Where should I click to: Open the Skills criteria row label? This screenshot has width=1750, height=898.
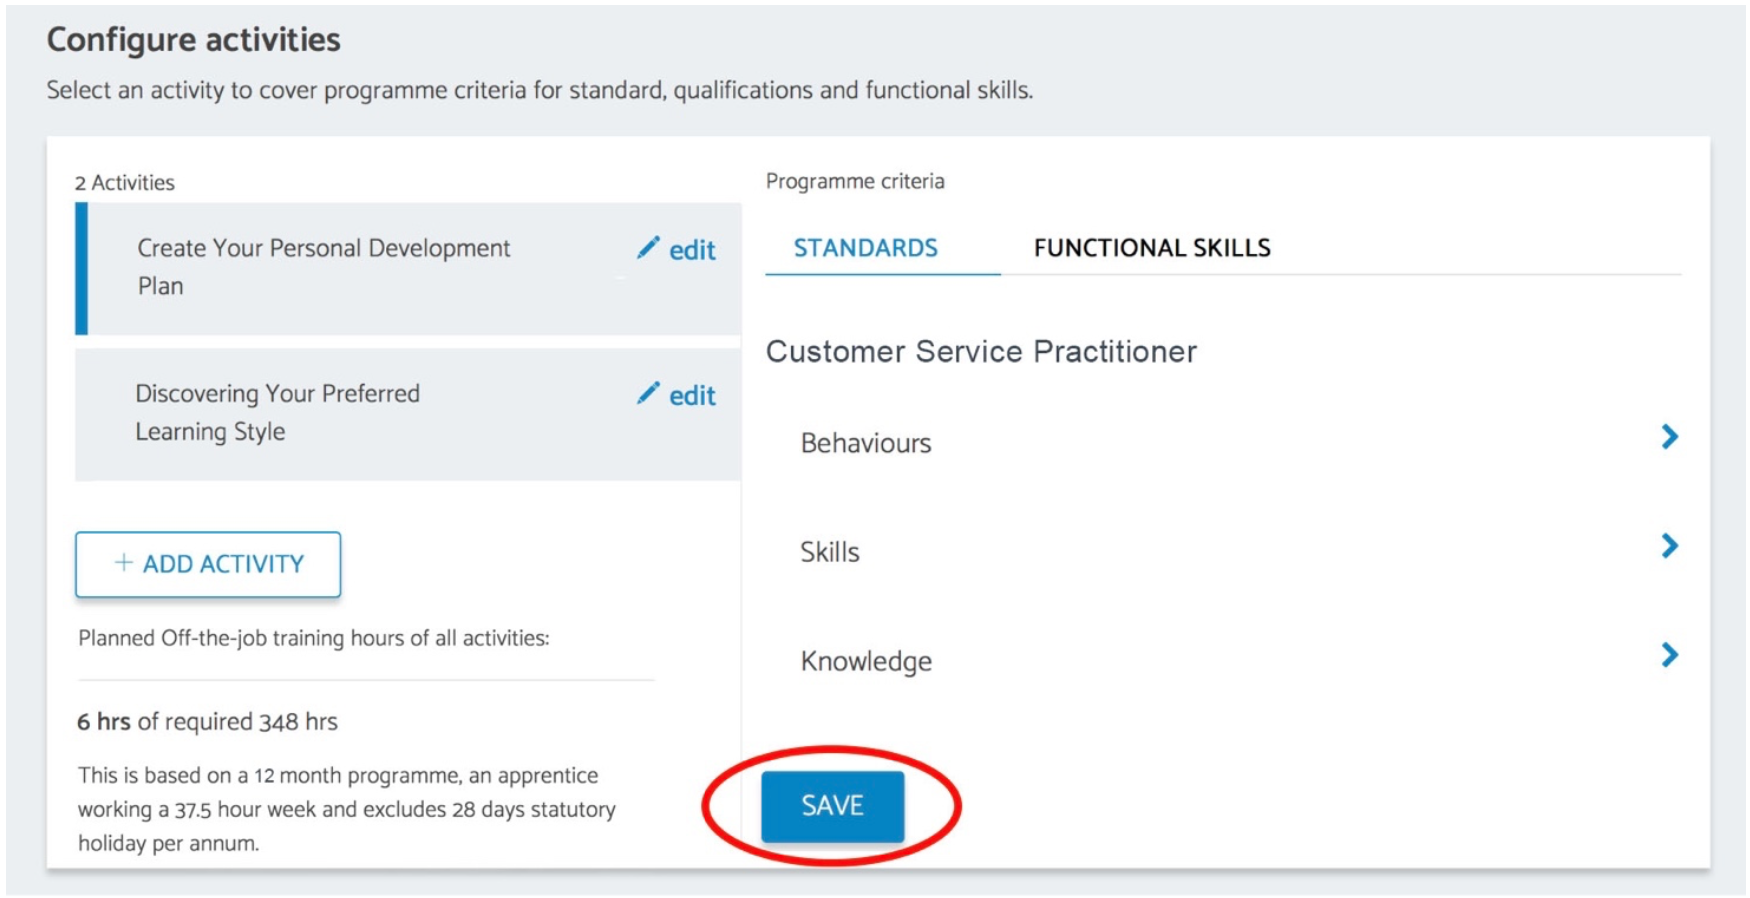point(830,552)
